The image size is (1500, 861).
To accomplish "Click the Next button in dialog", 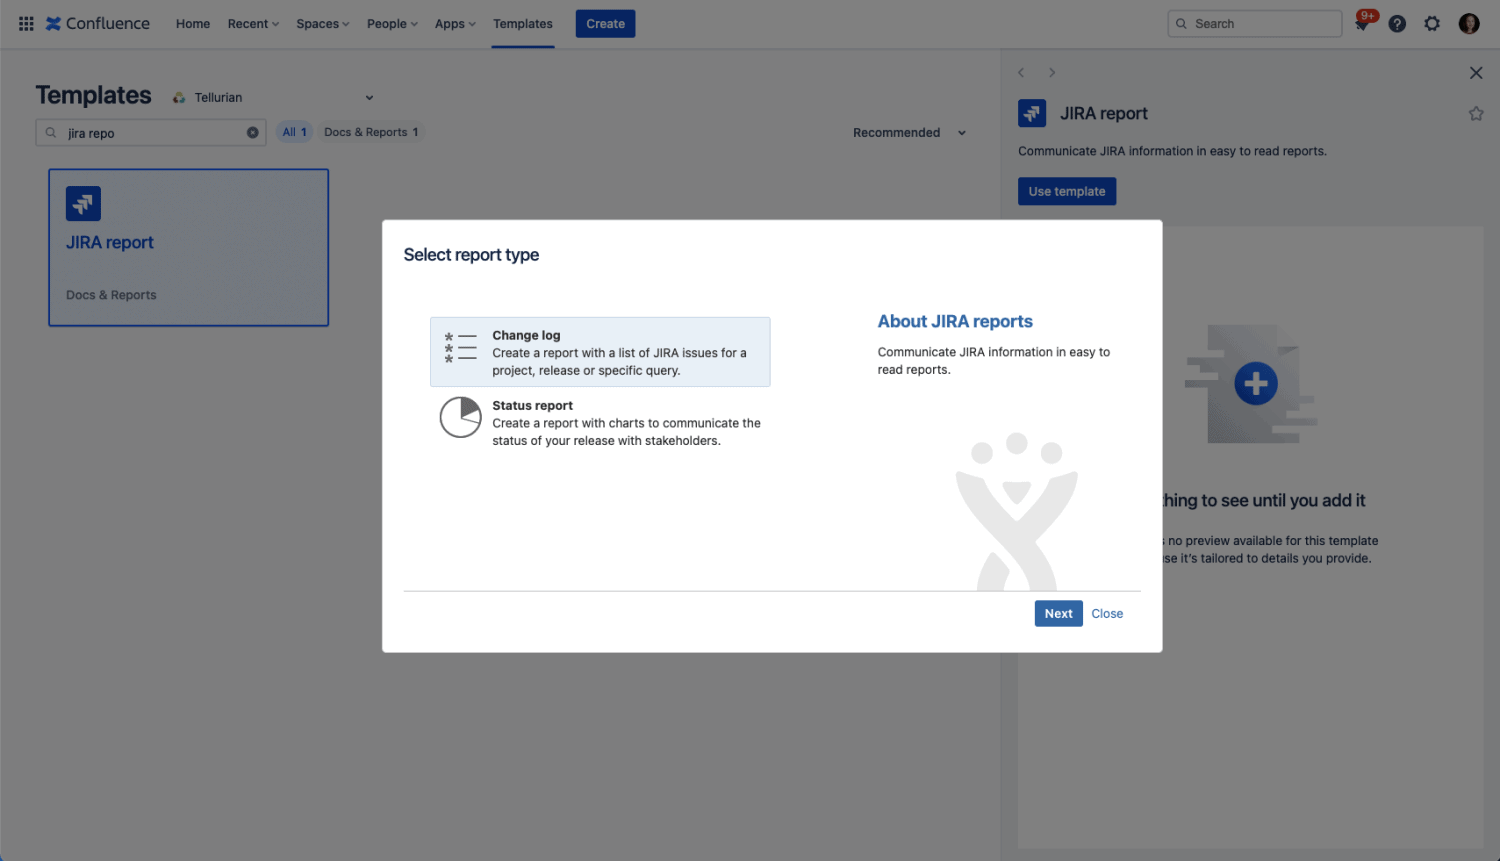I will [x=1058, y=614].
